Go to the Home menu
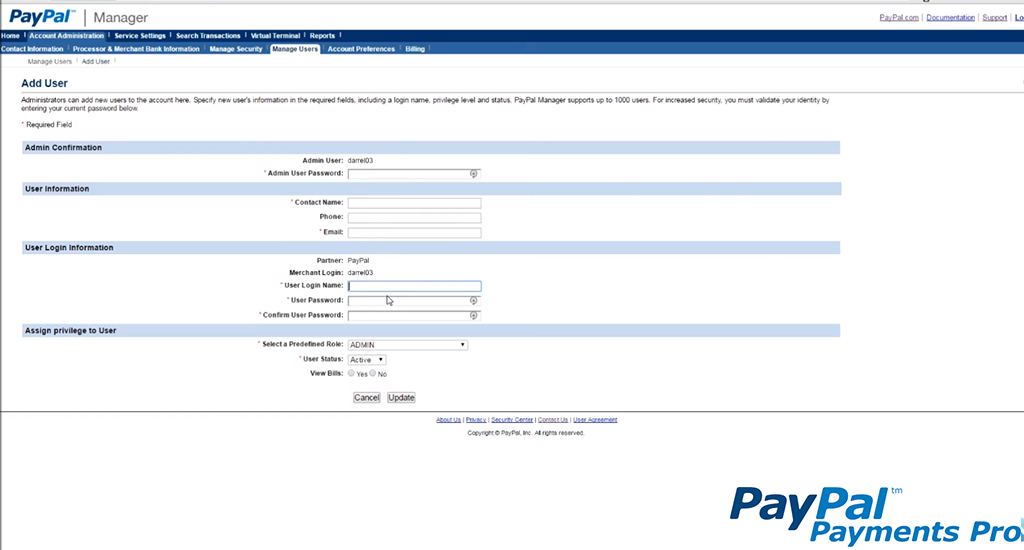Viewport: 1024px width, 550px height. pos(10,36)
